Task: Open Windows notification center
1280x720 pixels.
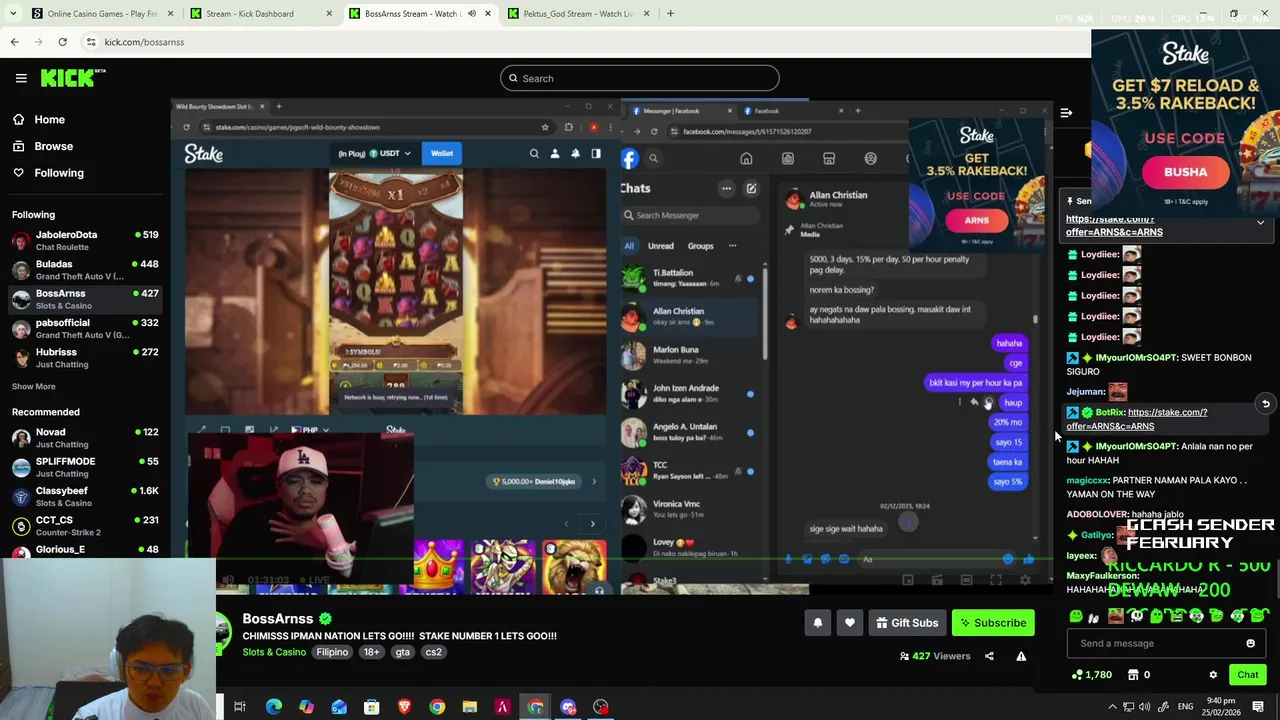Action: point(1258,707)
